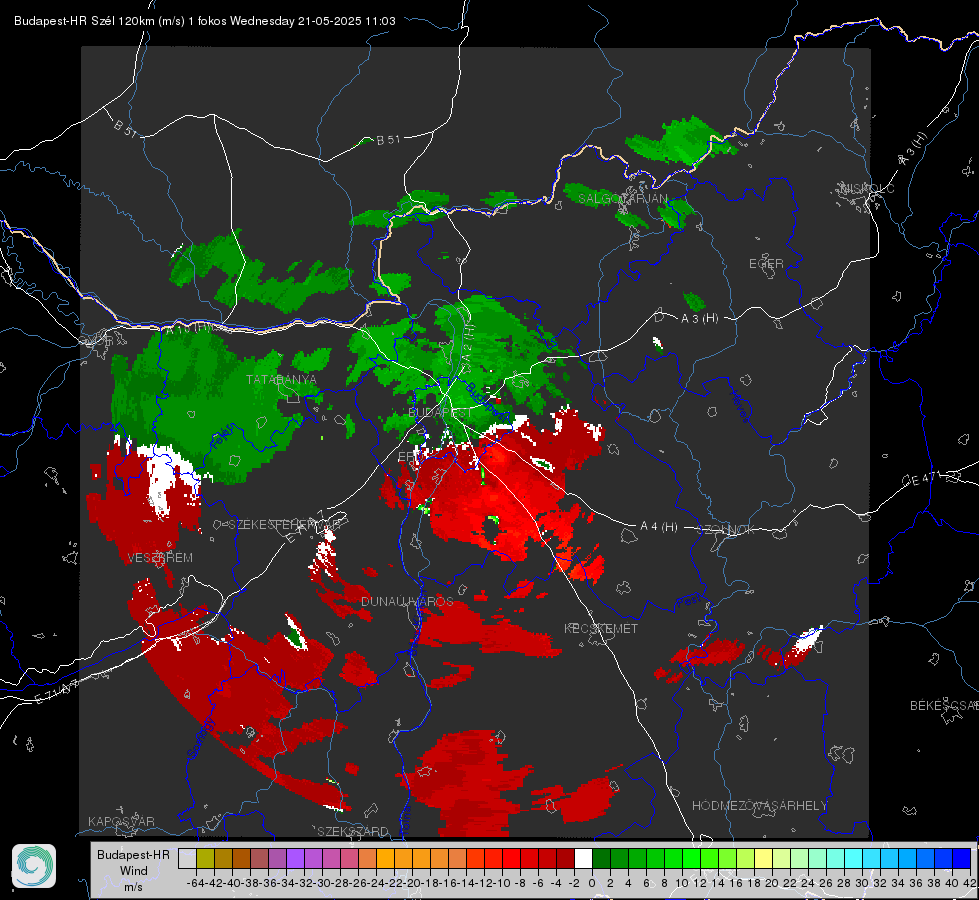Screen dimensions: 979x900
Task: Click the 'Budapest-HR Wind m/s' legend caption
Action: tap(134, 871)
